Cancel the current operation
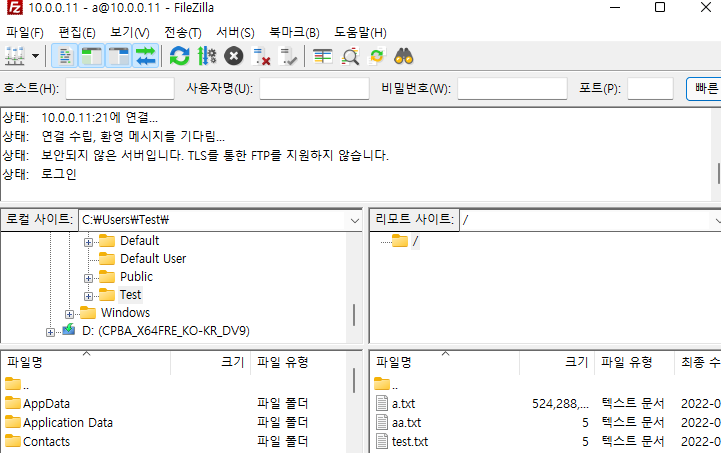 click(234, 56)
